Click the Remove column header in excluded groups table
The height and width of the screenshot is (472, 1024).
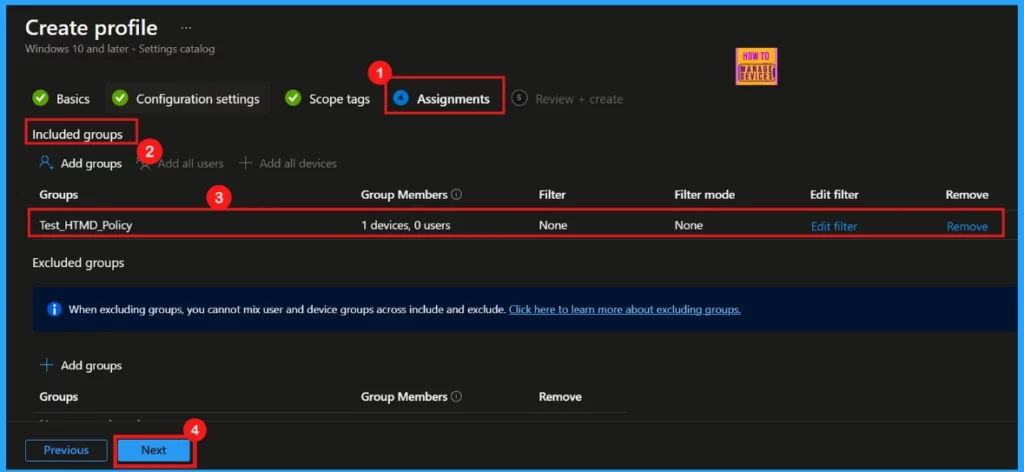point(560,397)
